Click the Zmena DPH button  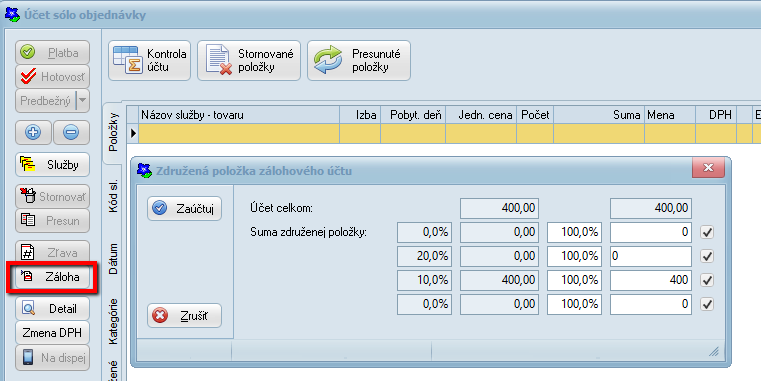coord(52,333)
